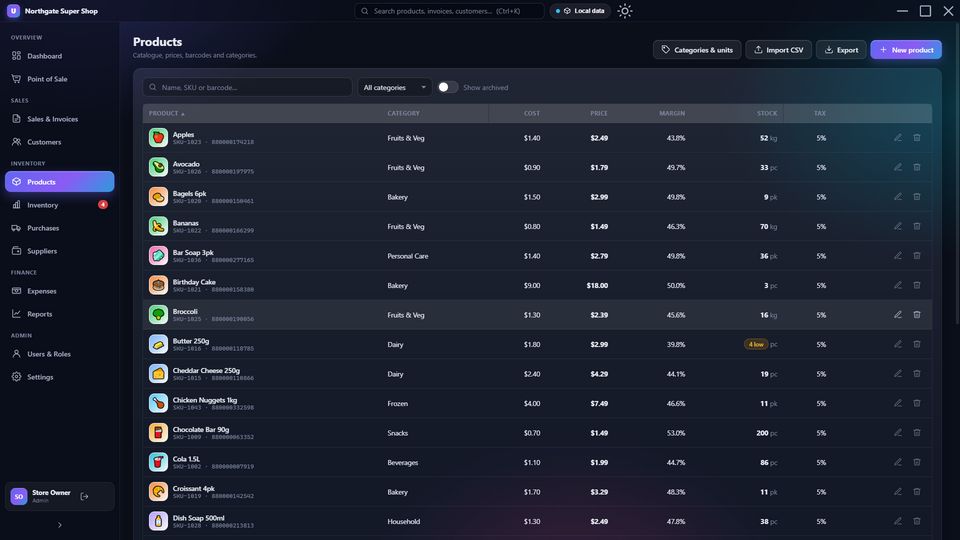The width and height of the screenshot is (960, 540).
Task: Delete the Apples product with the trash icon
Action: click(x=917, y=138)
